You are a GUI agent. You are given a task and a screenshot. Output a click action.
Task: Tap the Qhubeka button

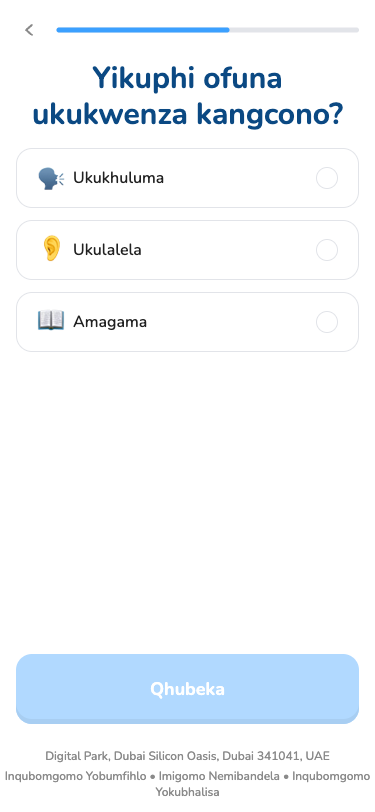188,689
